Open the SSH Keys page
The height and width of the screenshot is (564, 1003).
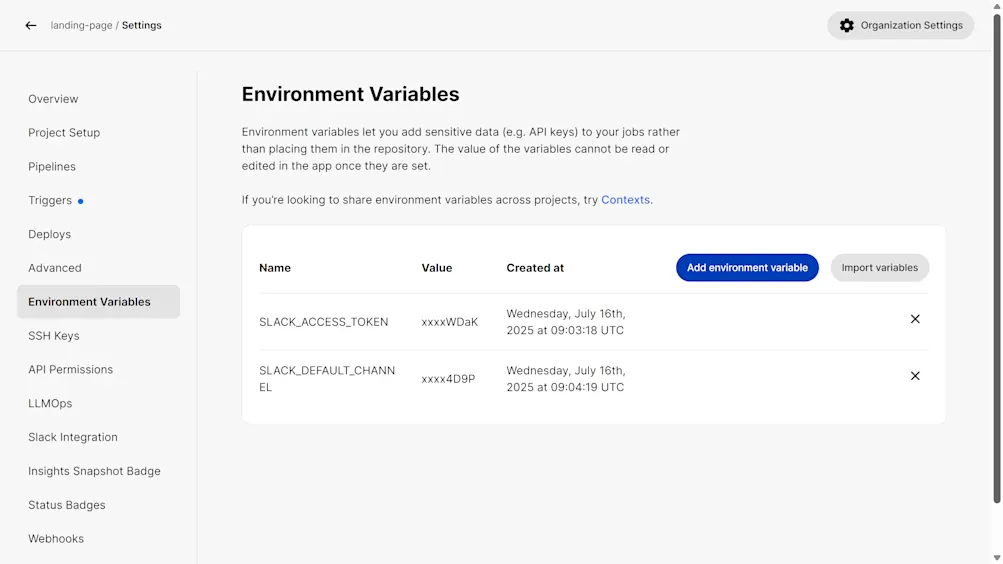pos(54,336)
